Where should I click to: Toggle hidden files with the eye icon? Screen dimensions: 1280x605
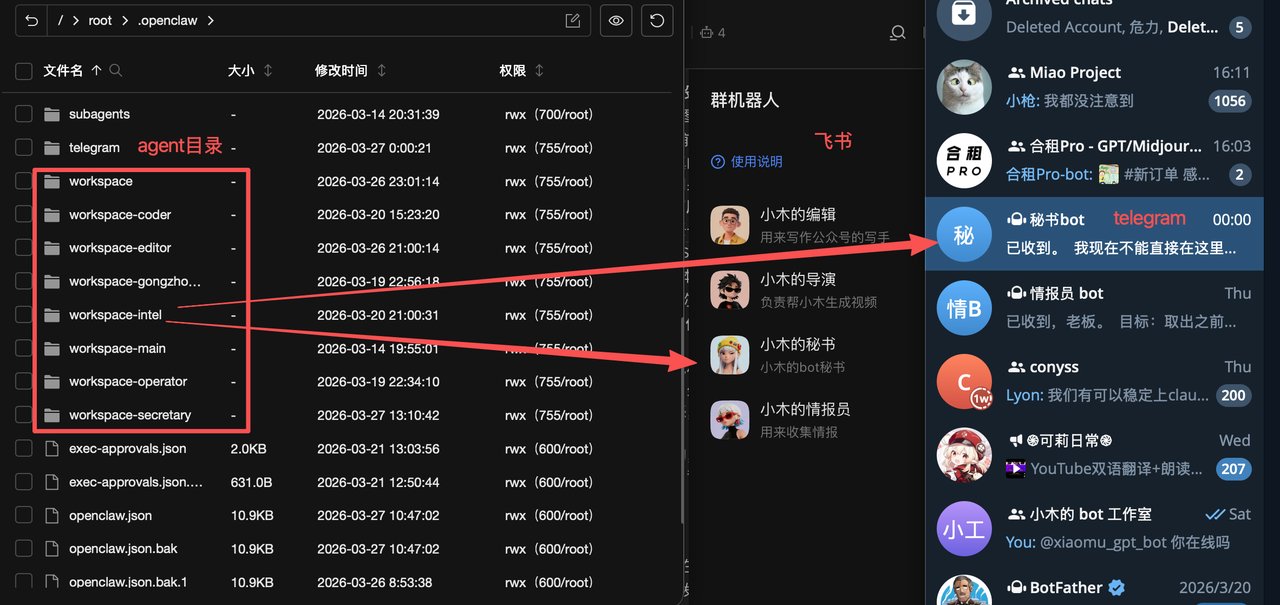coord(617,20)
